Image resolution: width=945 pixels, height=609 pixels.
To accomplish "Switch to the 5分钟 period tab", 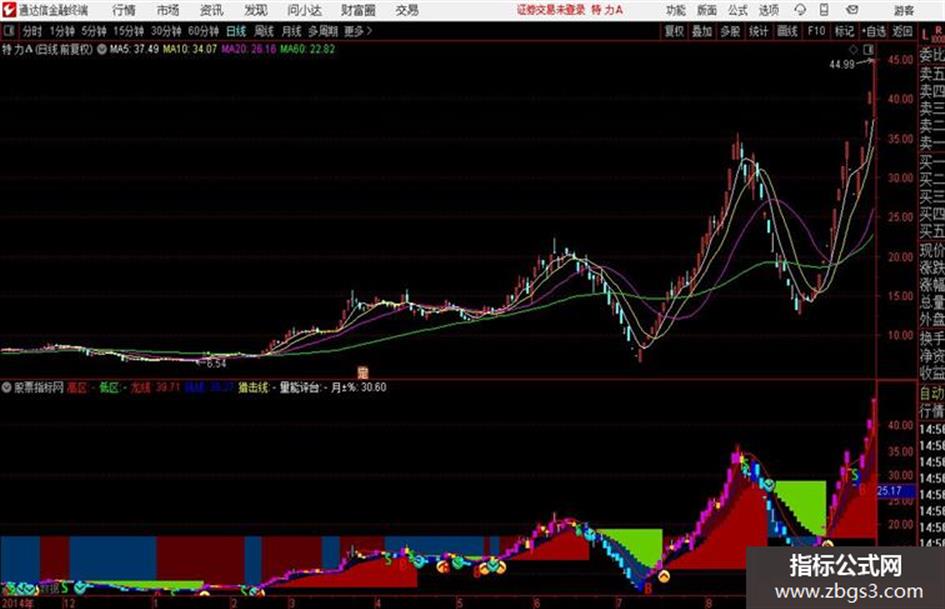I will (94, 31).
